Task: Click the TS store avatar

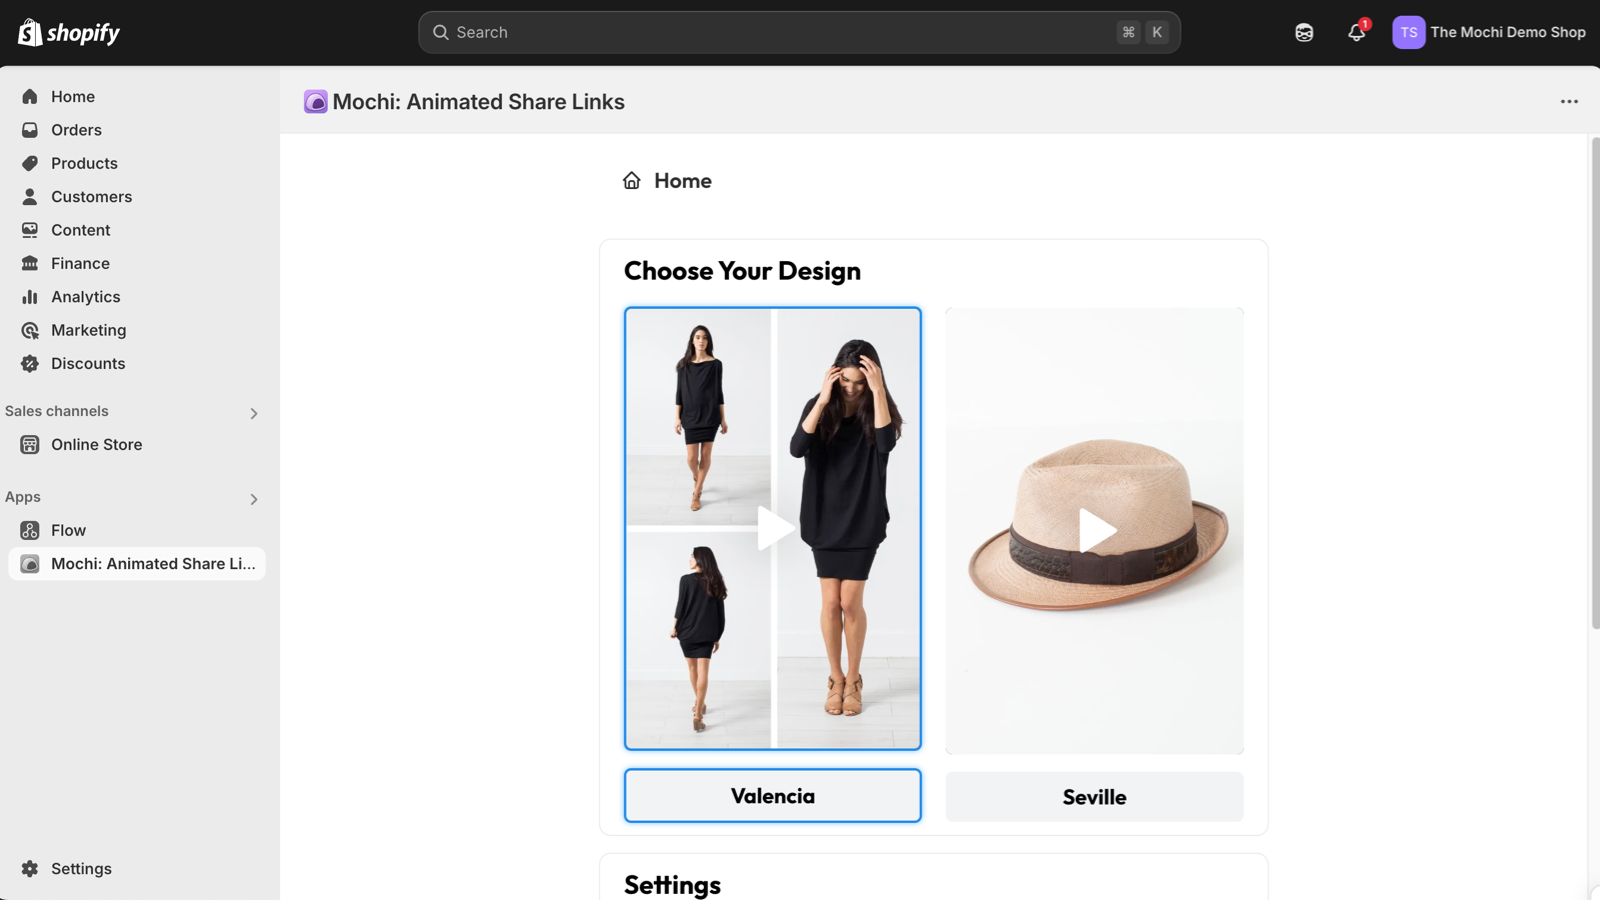Action: tap(1409, 32)
